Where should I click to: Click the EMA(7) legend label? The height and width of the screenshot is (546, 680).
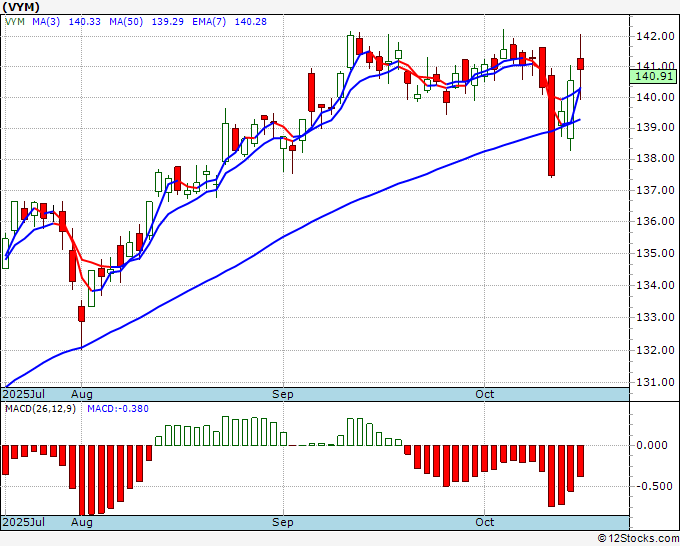click(209, 22)
